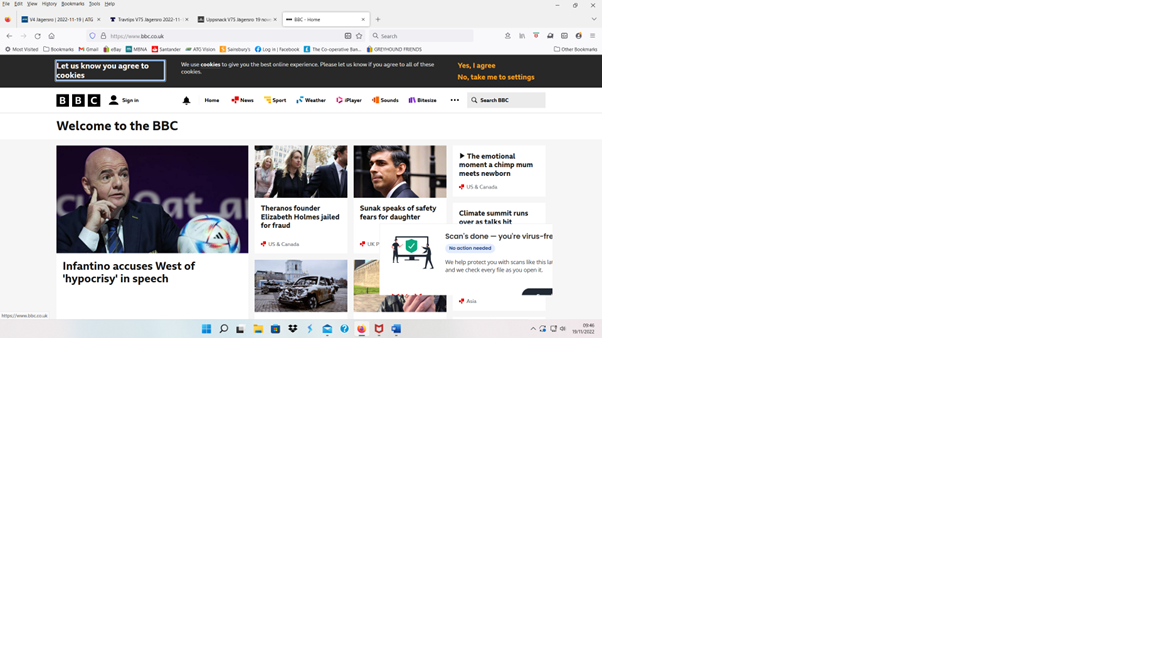Switch to the Travtips V75 Jägersro tab
The image size is (1152, 648).
tap(148, 19)
